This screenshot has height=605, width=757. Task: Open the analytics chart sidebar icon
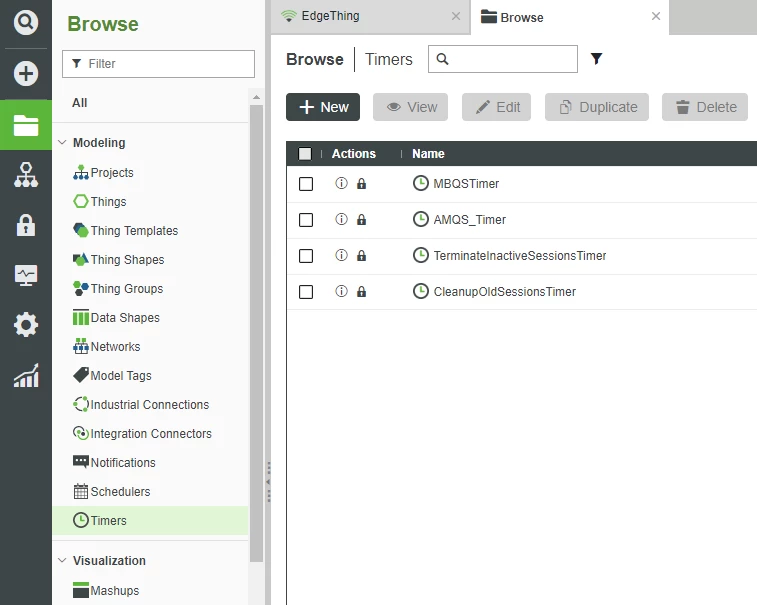tap(26, 376)
